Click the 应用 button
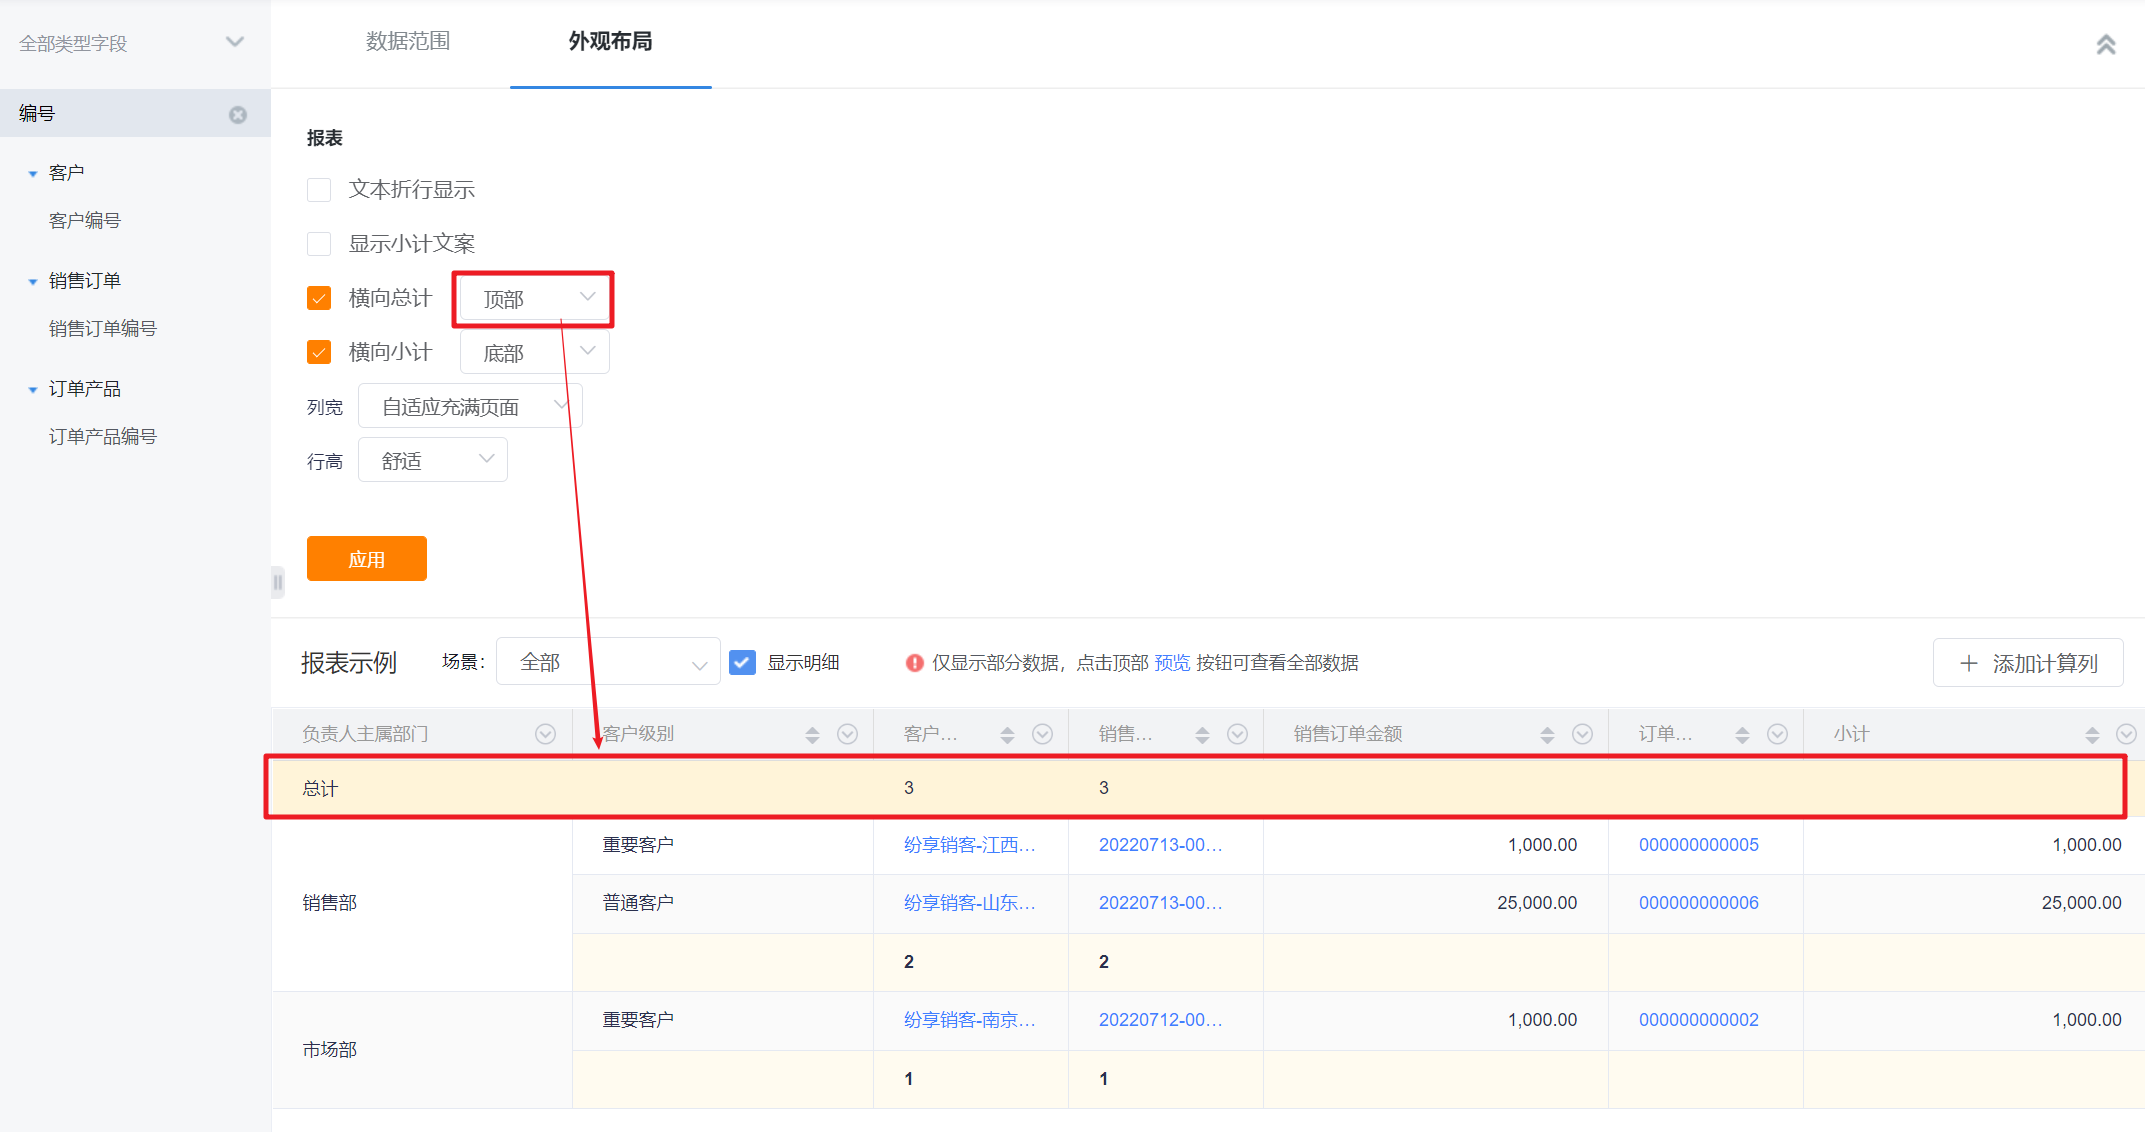Screen dimensions: 2145x1132 pos(367,559)
